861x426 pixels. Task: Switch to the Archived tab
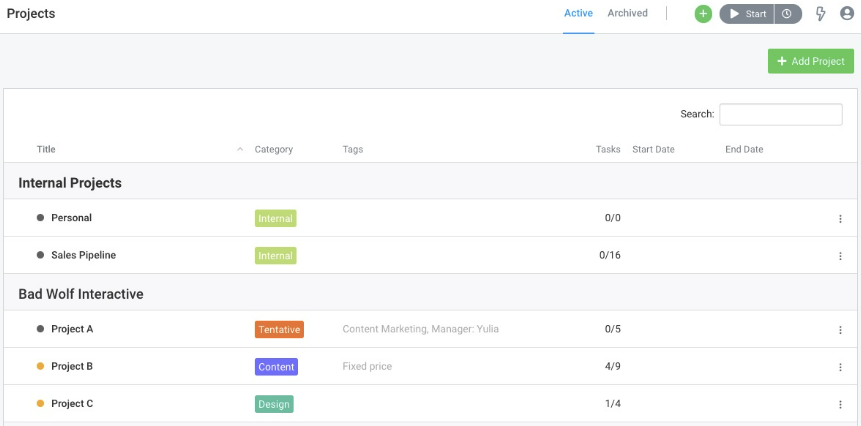[x=627, y=13]
